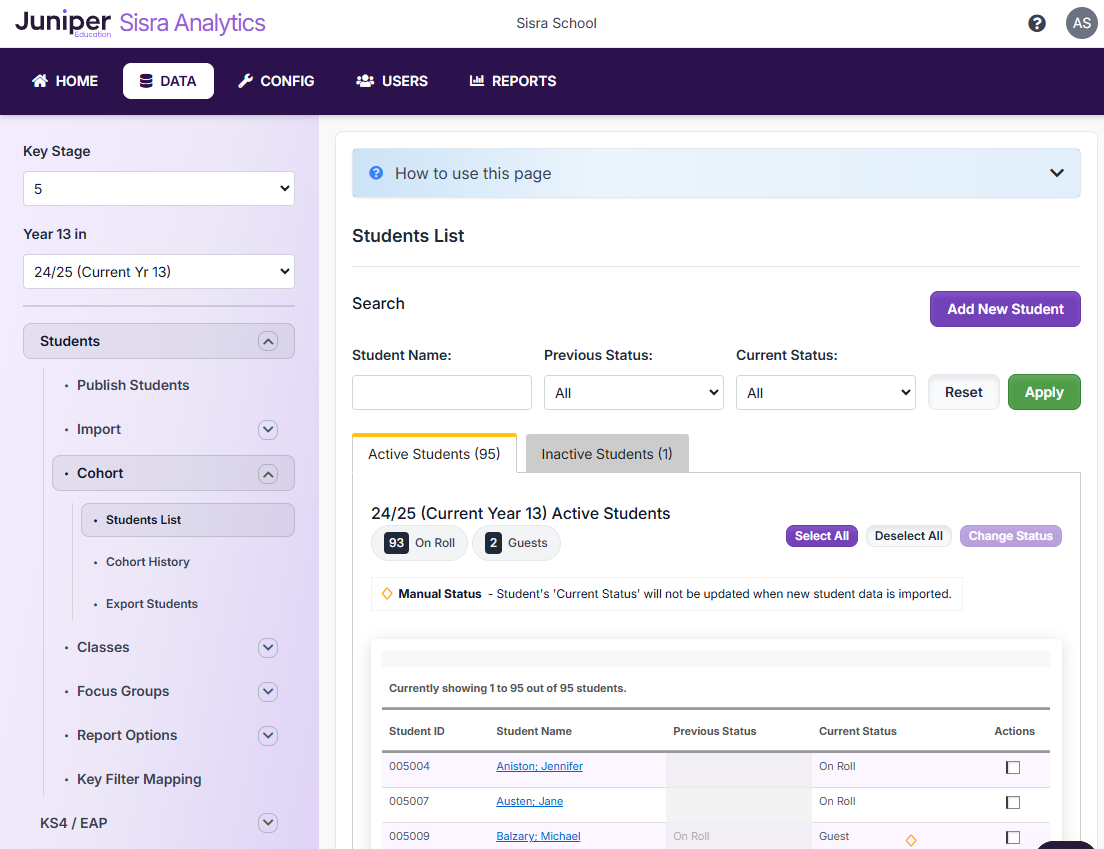Click the Add New Student button

click(1005, 309)
